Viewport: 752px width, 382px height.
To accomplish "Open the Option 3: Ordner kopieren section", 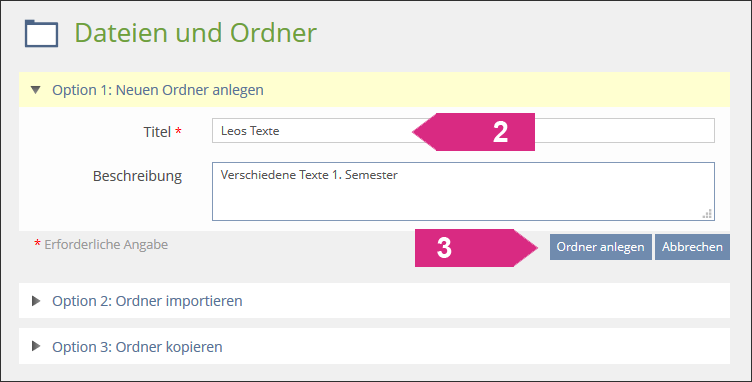I will tap(374, 346).
